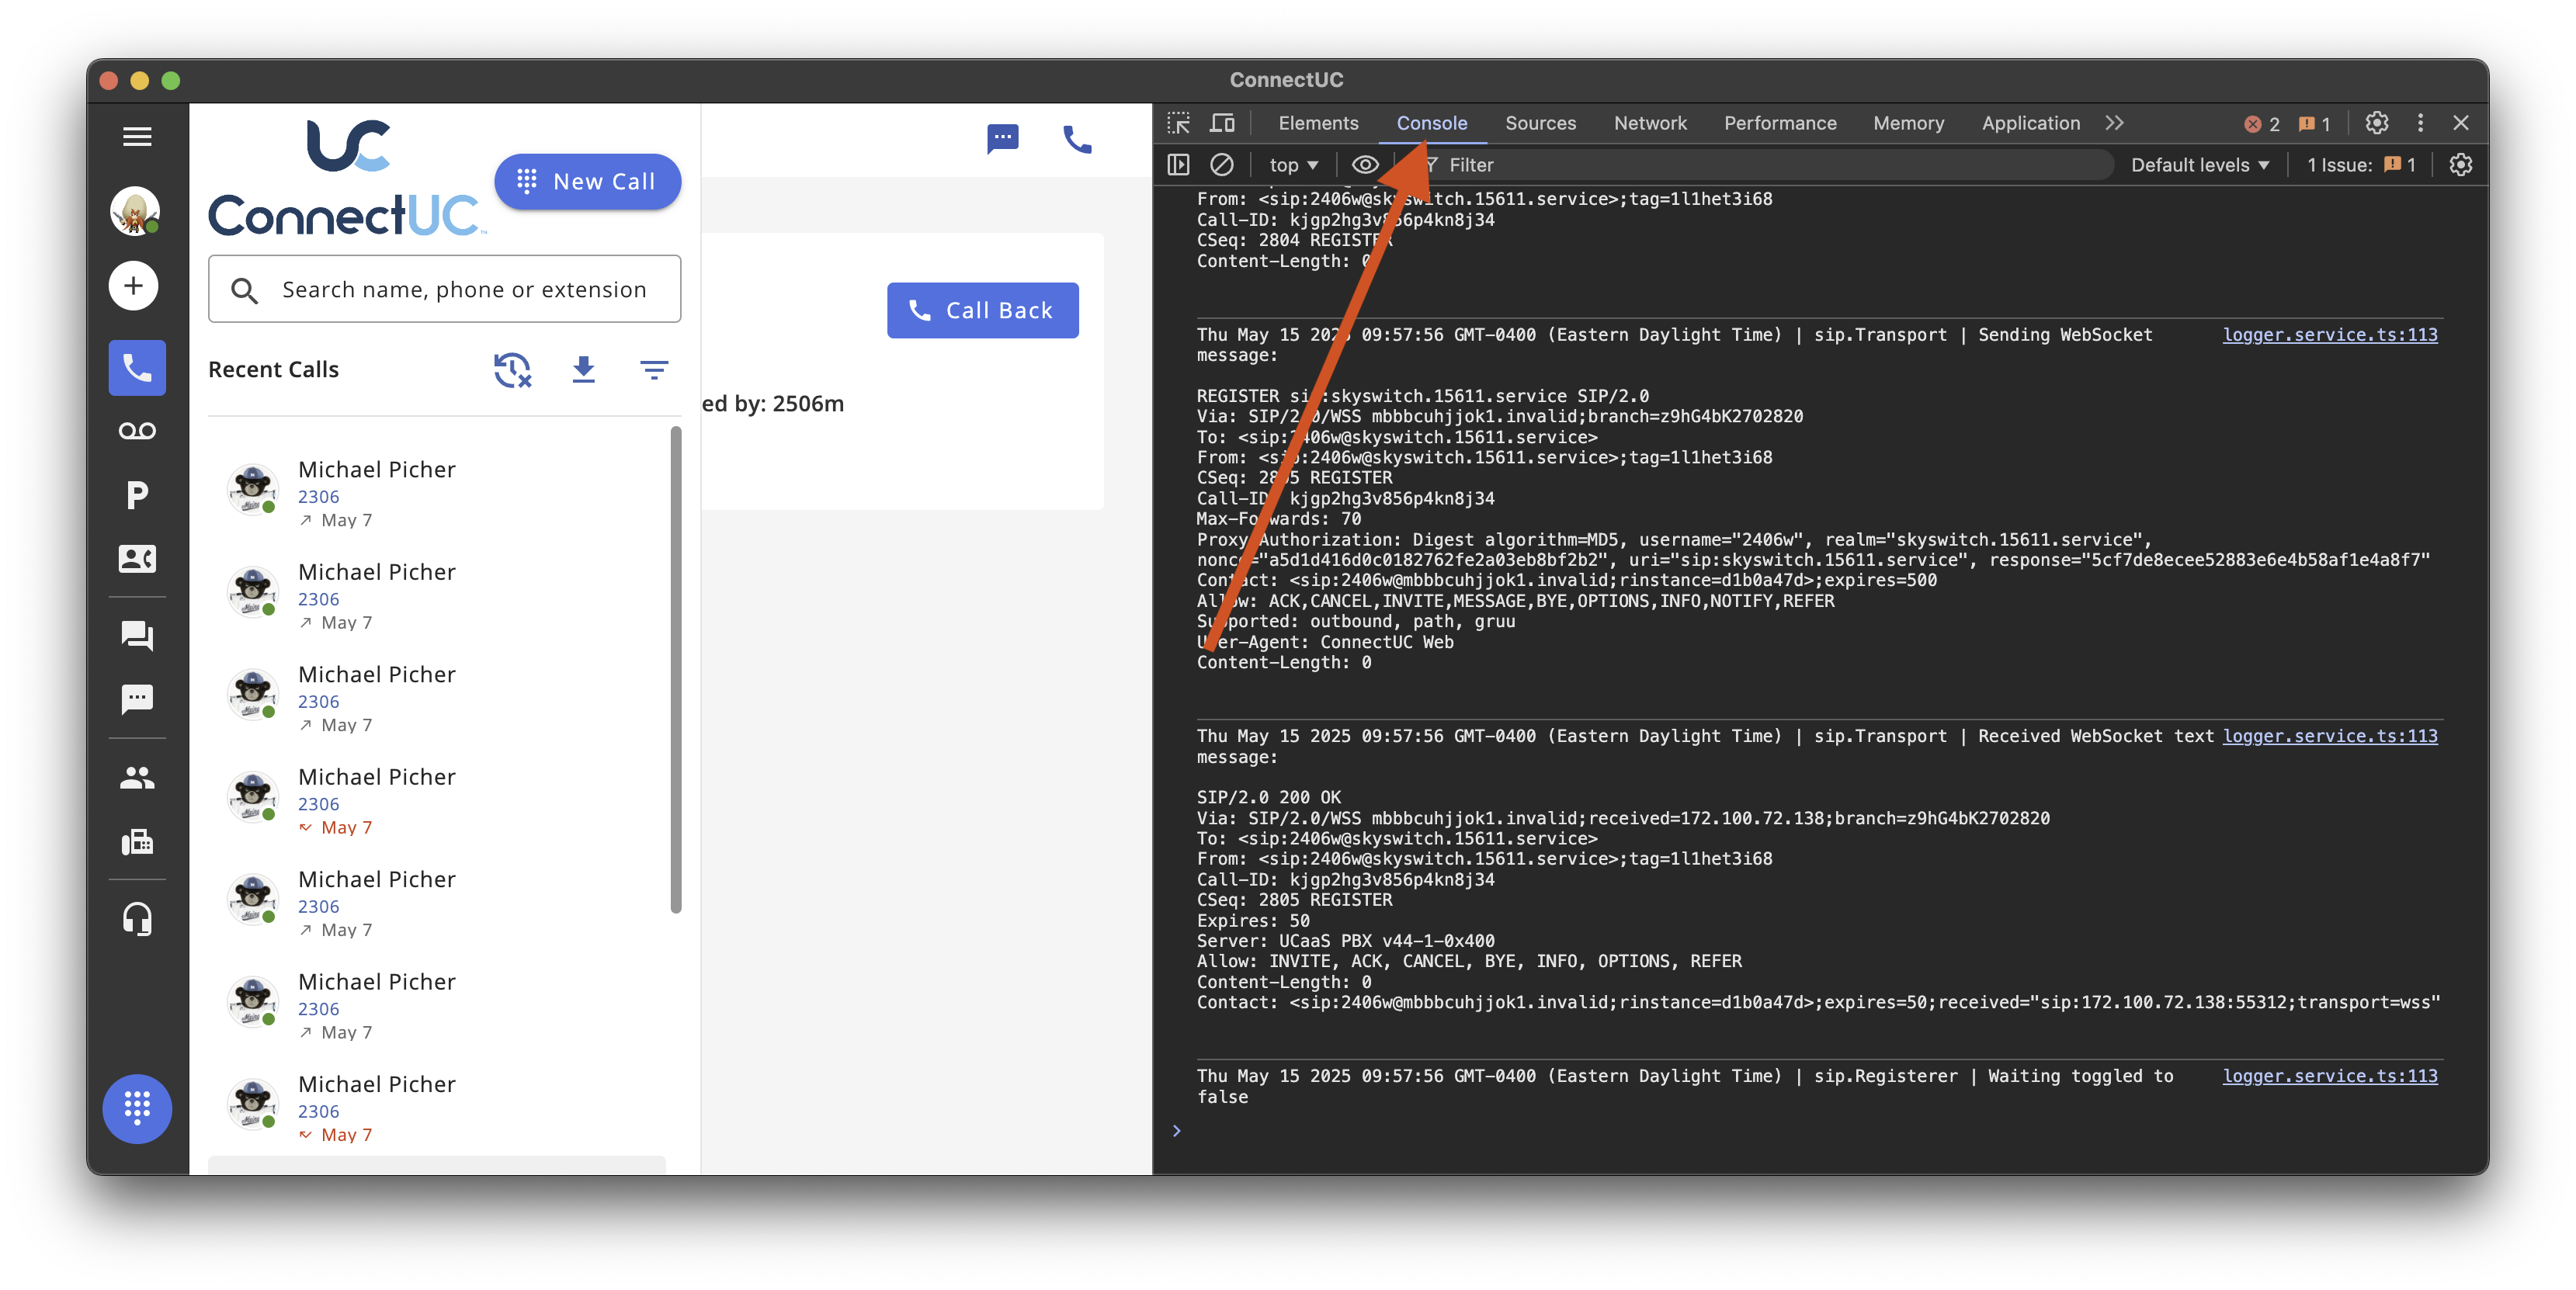Expand more DevTools tabs chevron
This screenshot has width=2576, height=1290.
[x=2114, y=123]
